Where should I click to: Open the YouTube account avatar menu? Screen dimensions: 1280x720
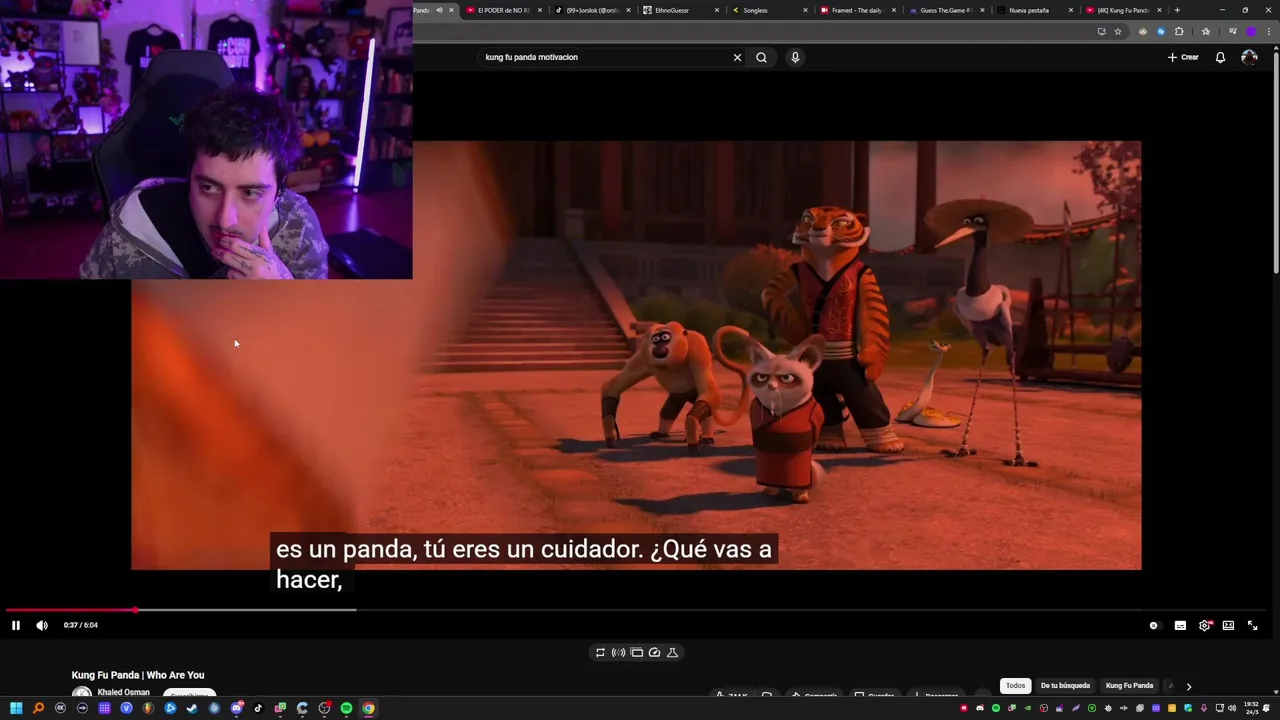coord(1249,57)
